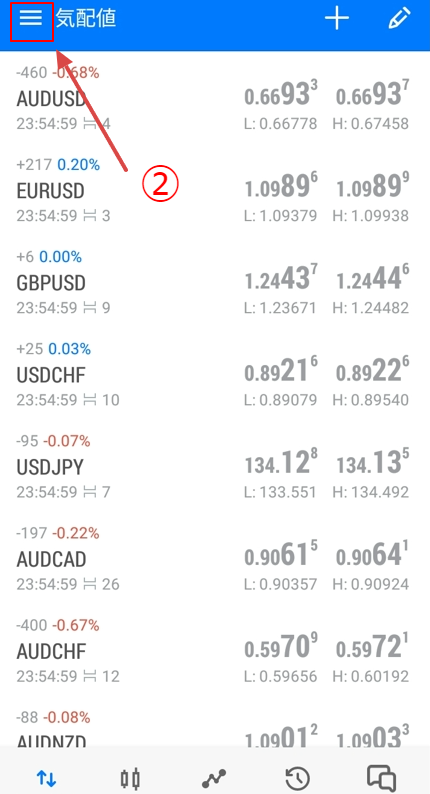Tap the AUDUSD bid price 0.6693

[x=281, y=93]
